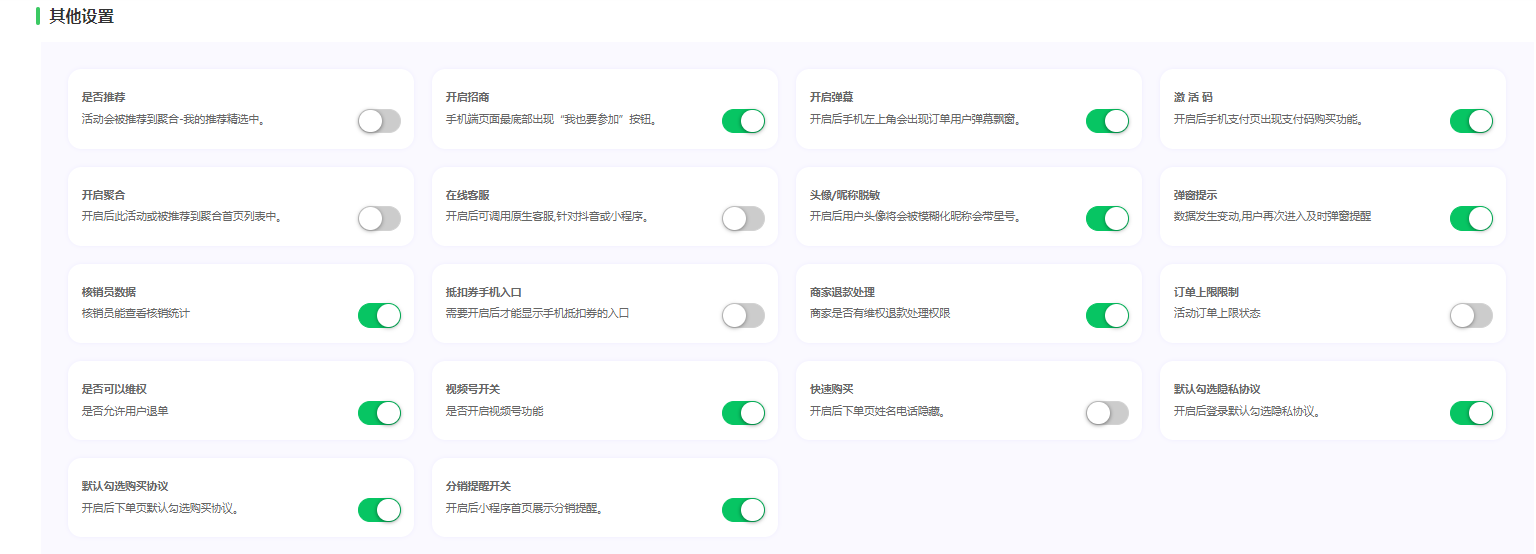The width and height of the screenshot is (1536, 554).
Task: Disable the 视频号开关 toggle
Action: 743,413
